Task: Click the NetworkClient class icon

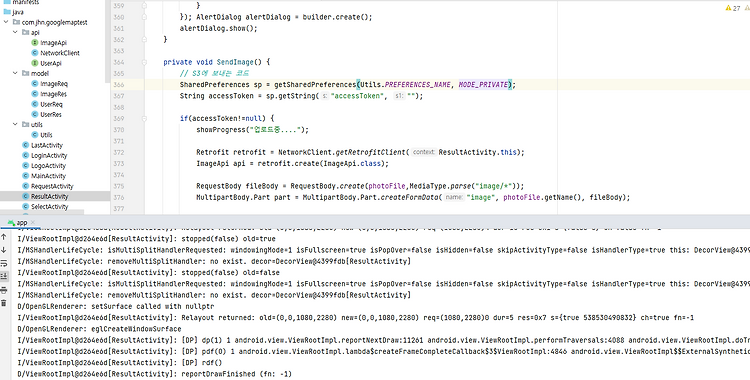Action: (x=34, y=53)
